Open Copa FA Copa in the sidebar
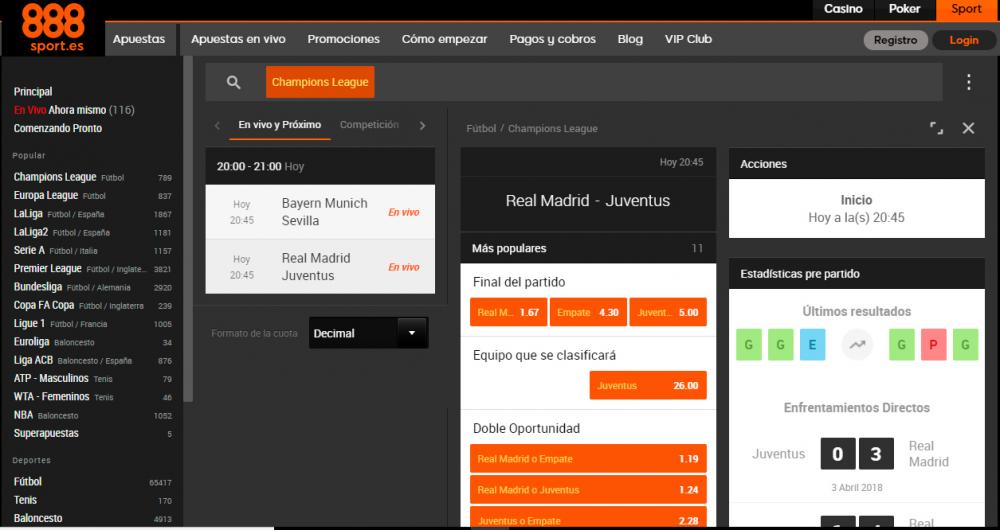The height and width of the screenshot is (530, 1000). (92, 305)
